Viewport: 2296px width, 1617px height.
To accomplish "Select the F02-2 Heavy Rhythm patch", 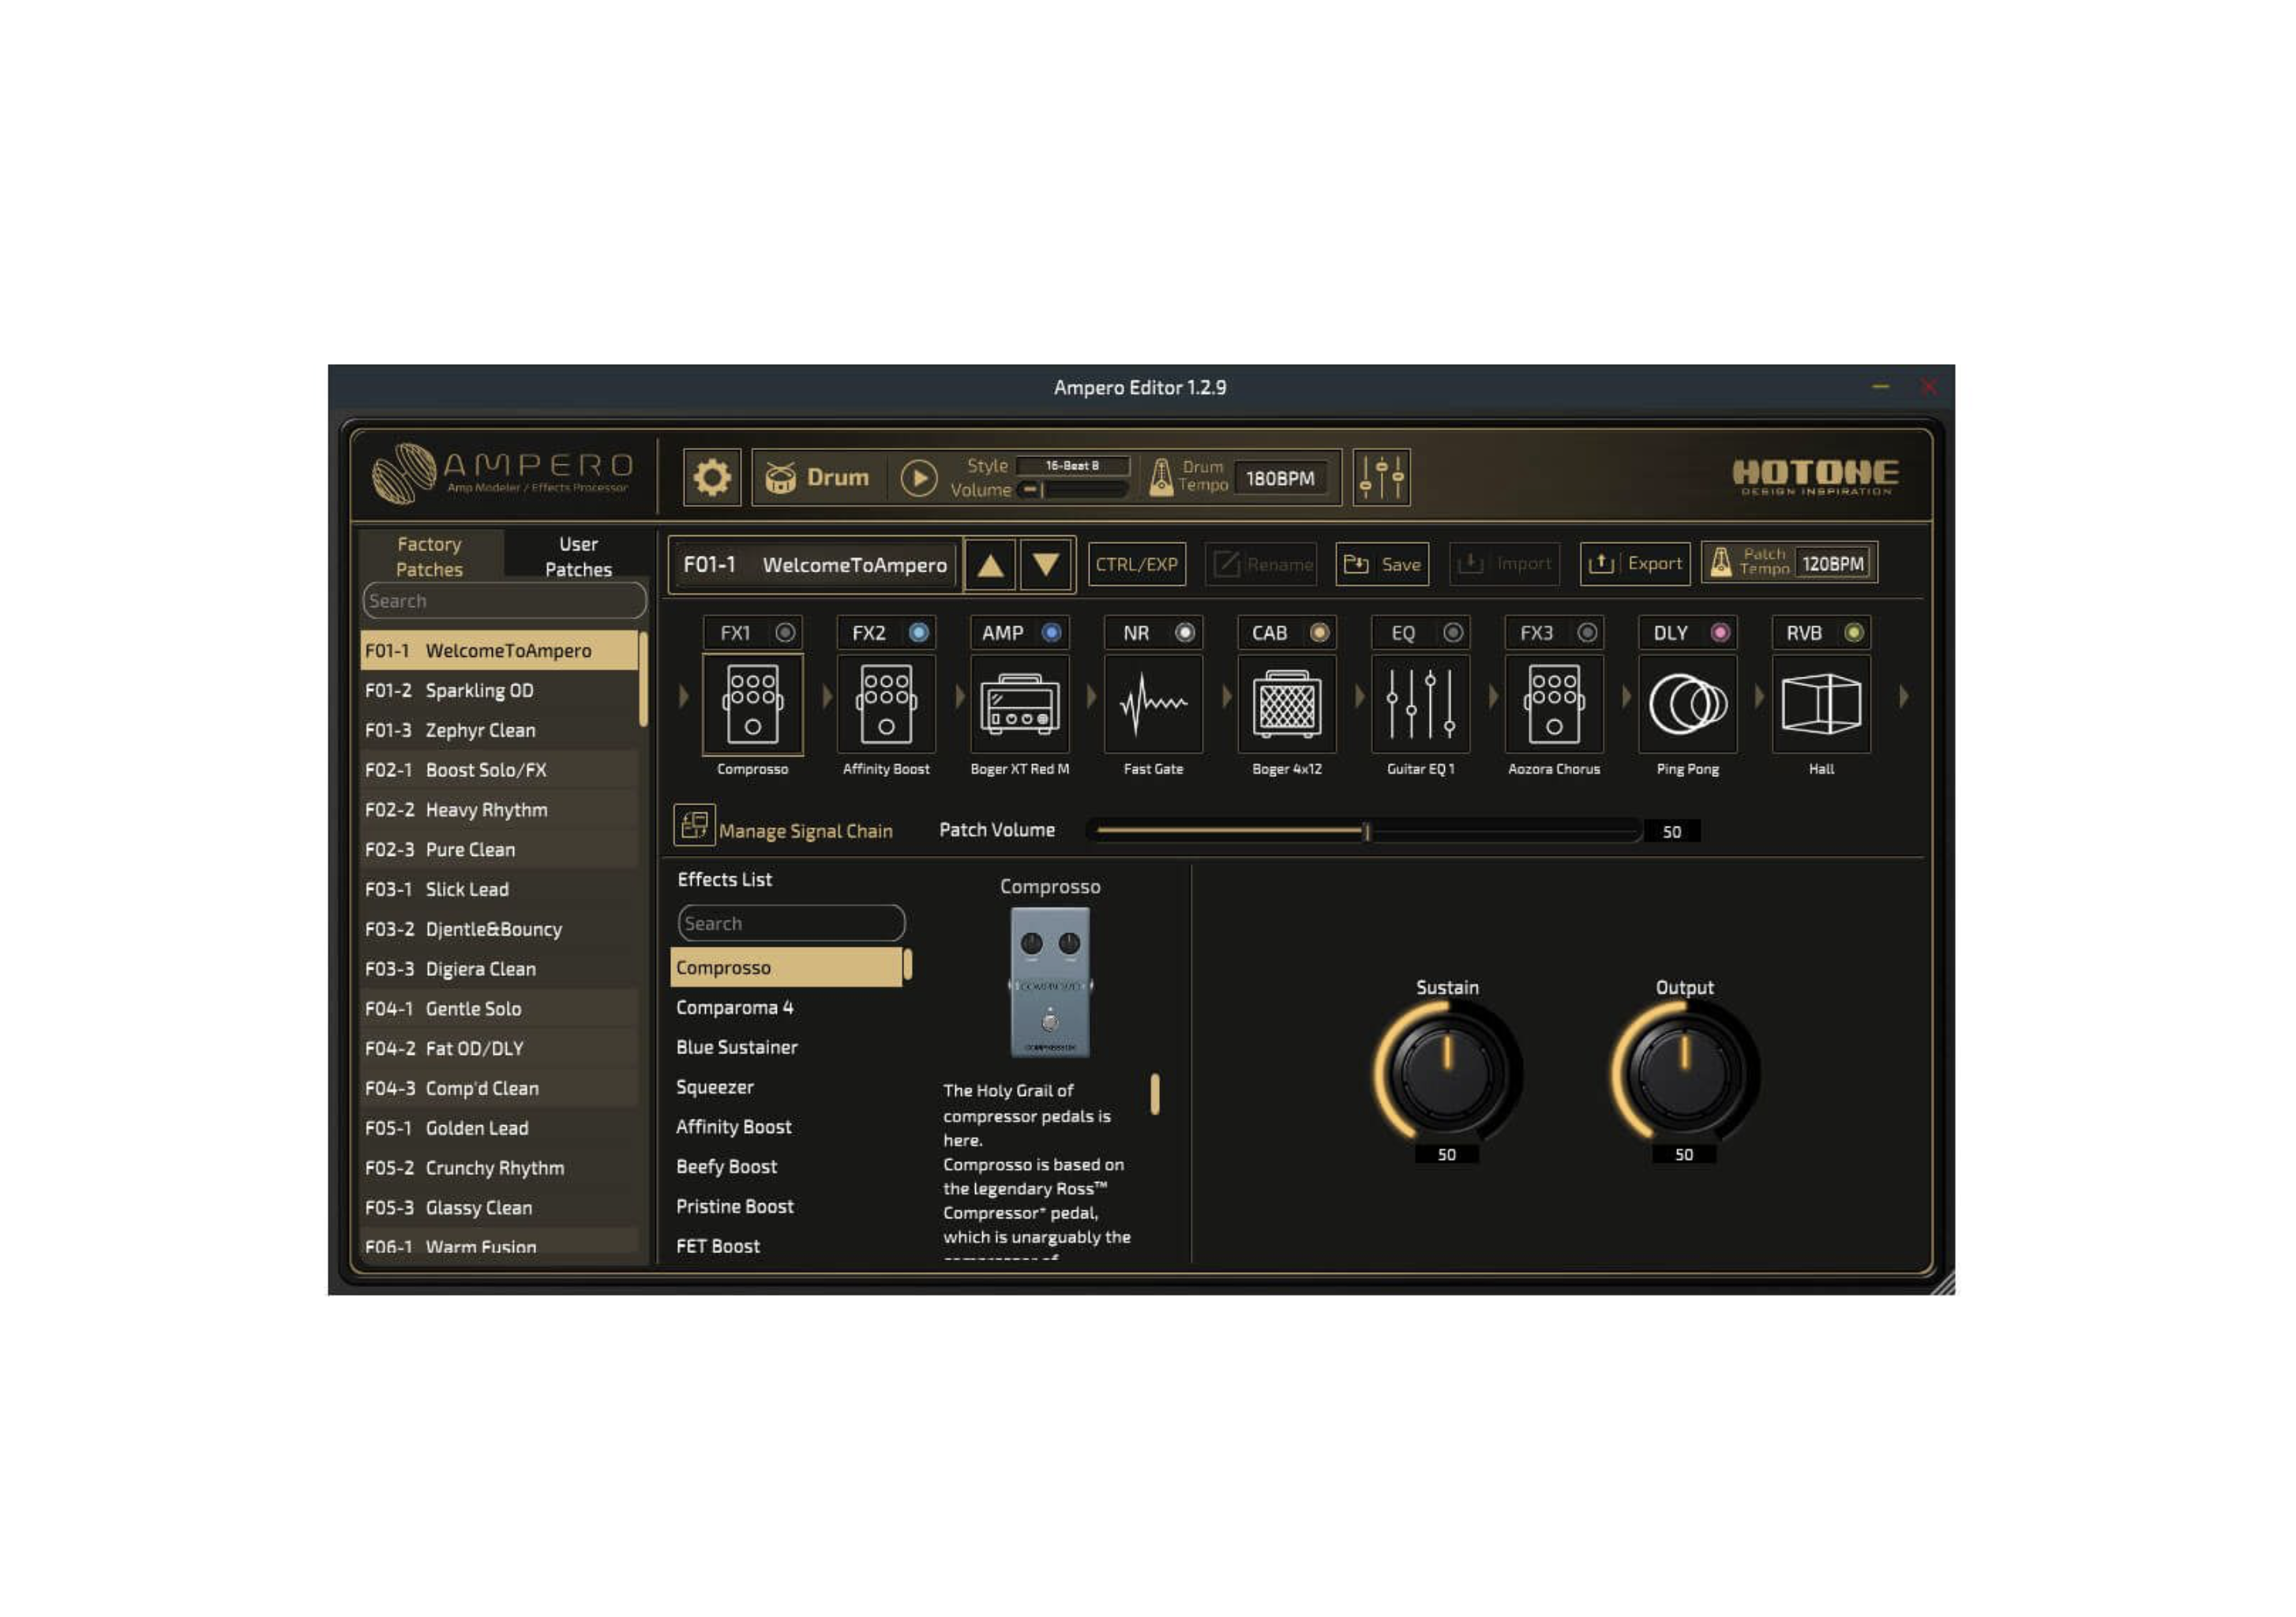I will coord(498,810).
